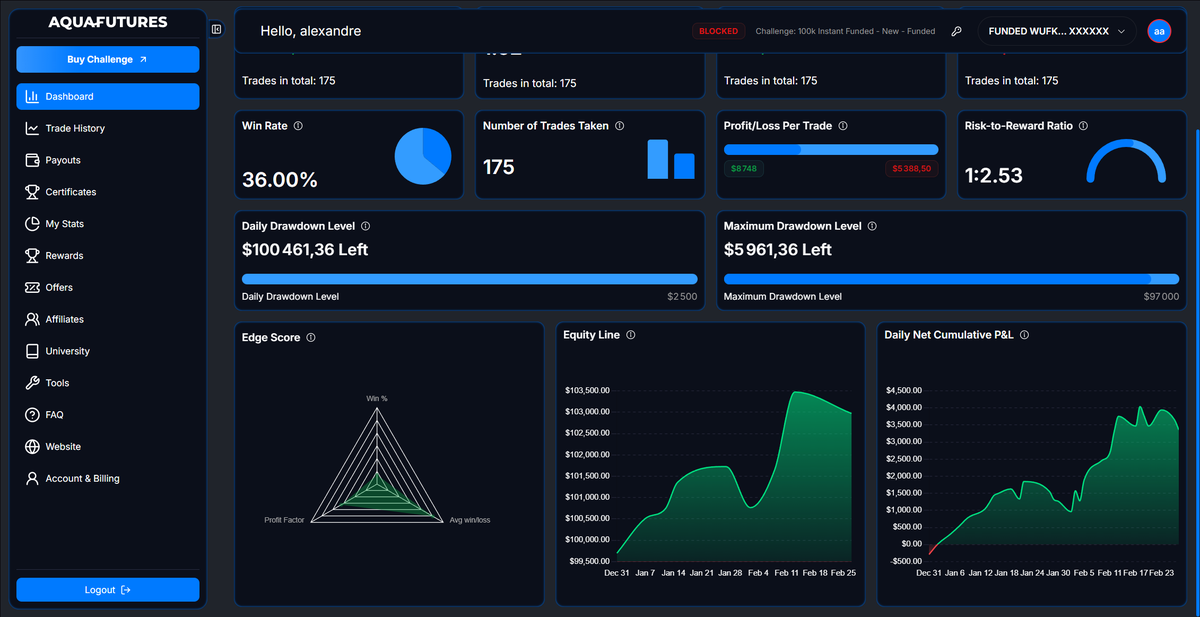The height and width of the screenshot is (617, 1200).
Task: Visit Website link in sidebar
Action: point(108,447)
